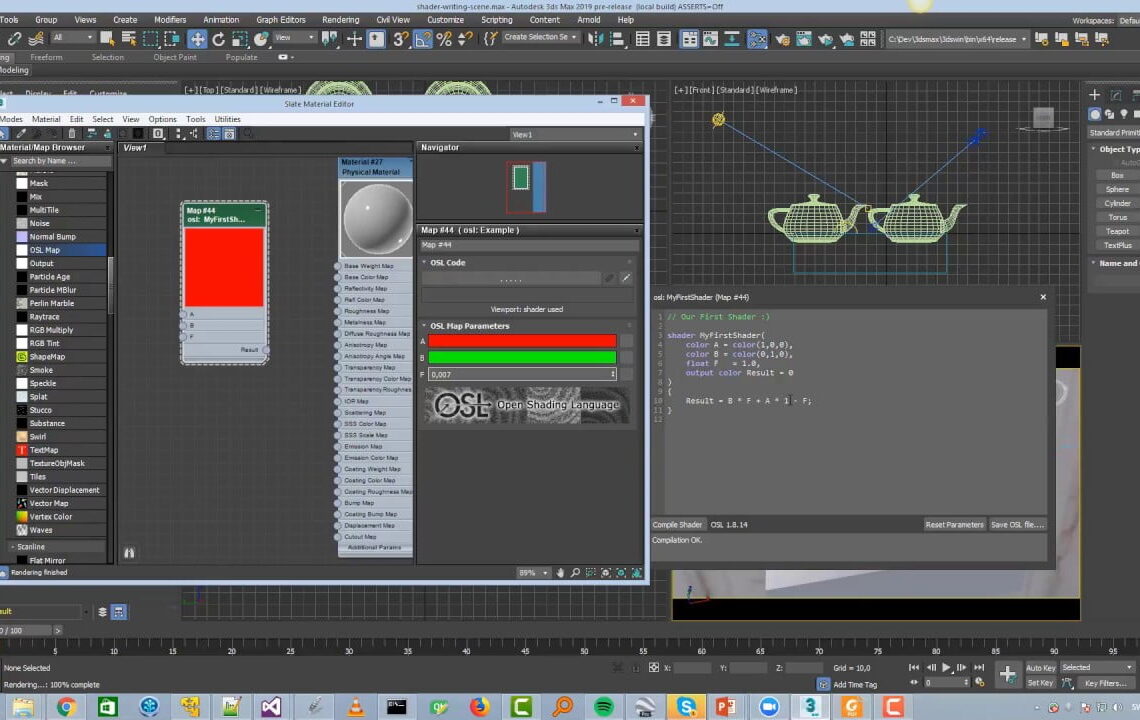
Task: Open Spotify from the Windows taskbar
Action: point(603,706)
